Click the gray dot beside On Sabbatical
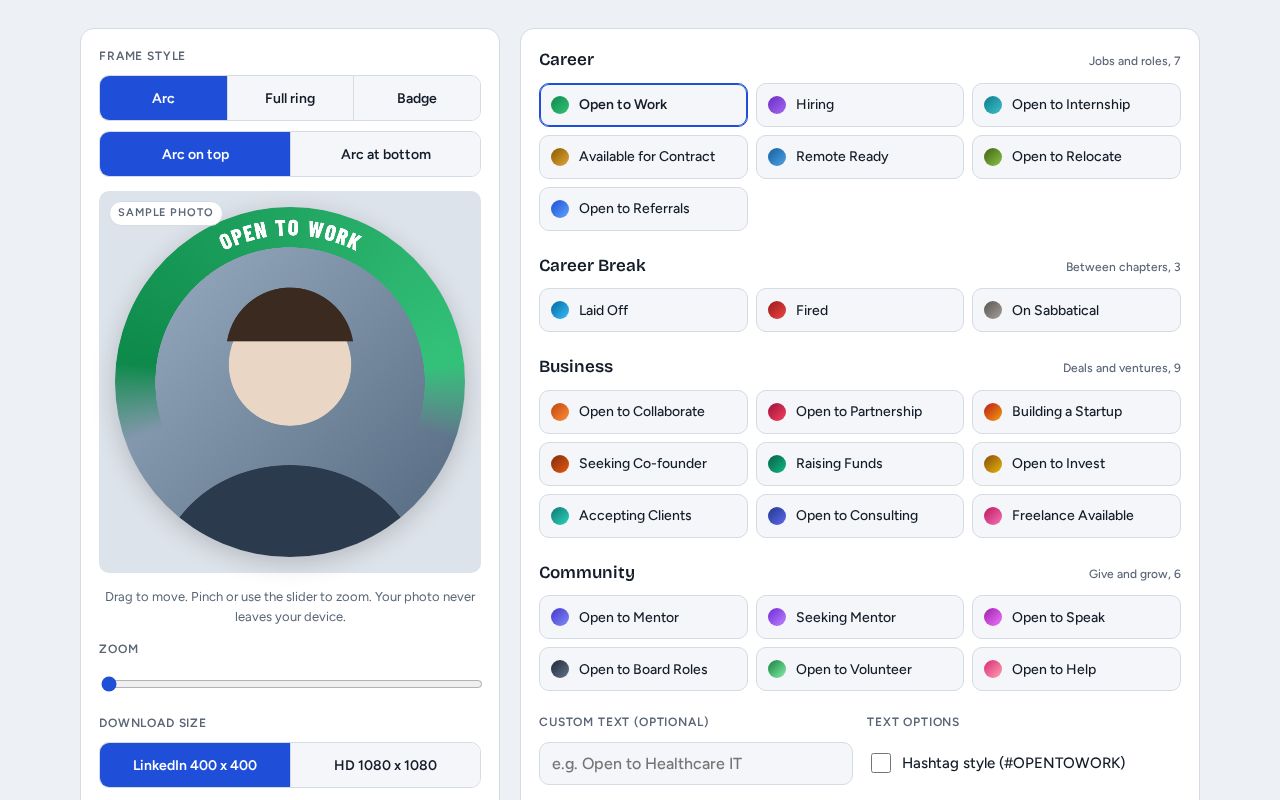 (x=993, y=310)
